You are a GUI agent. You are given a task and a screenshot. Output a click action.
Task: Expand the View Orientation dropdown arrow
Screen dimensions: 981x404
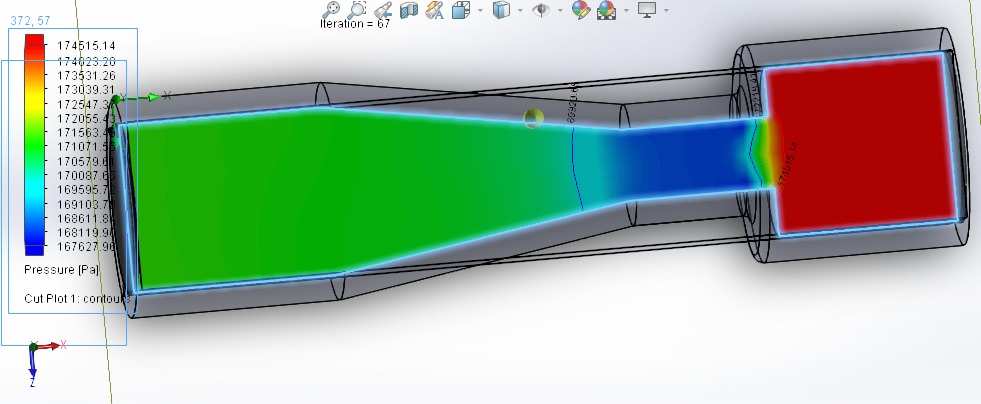point(479,10)
